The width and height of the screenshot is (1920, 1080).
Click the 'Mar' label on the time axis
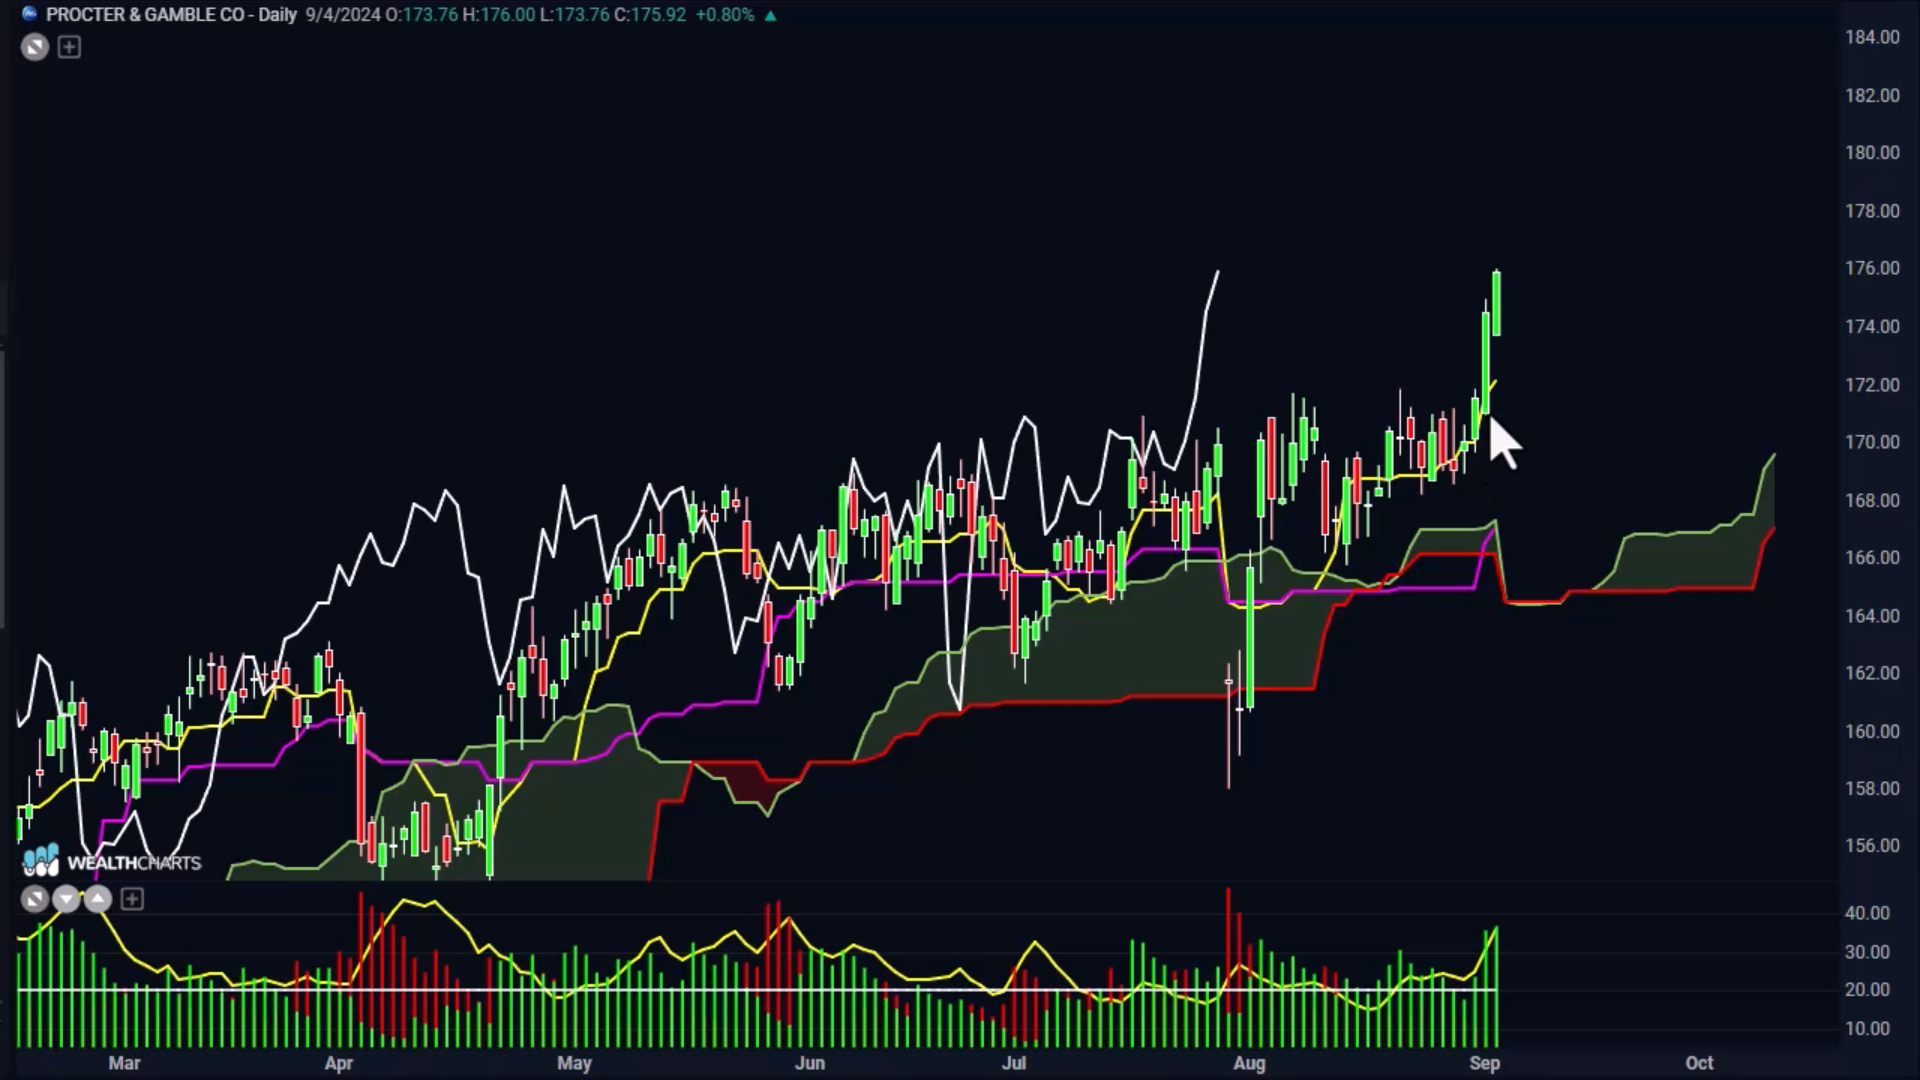pyautogui.click(x=124, y=1062)
